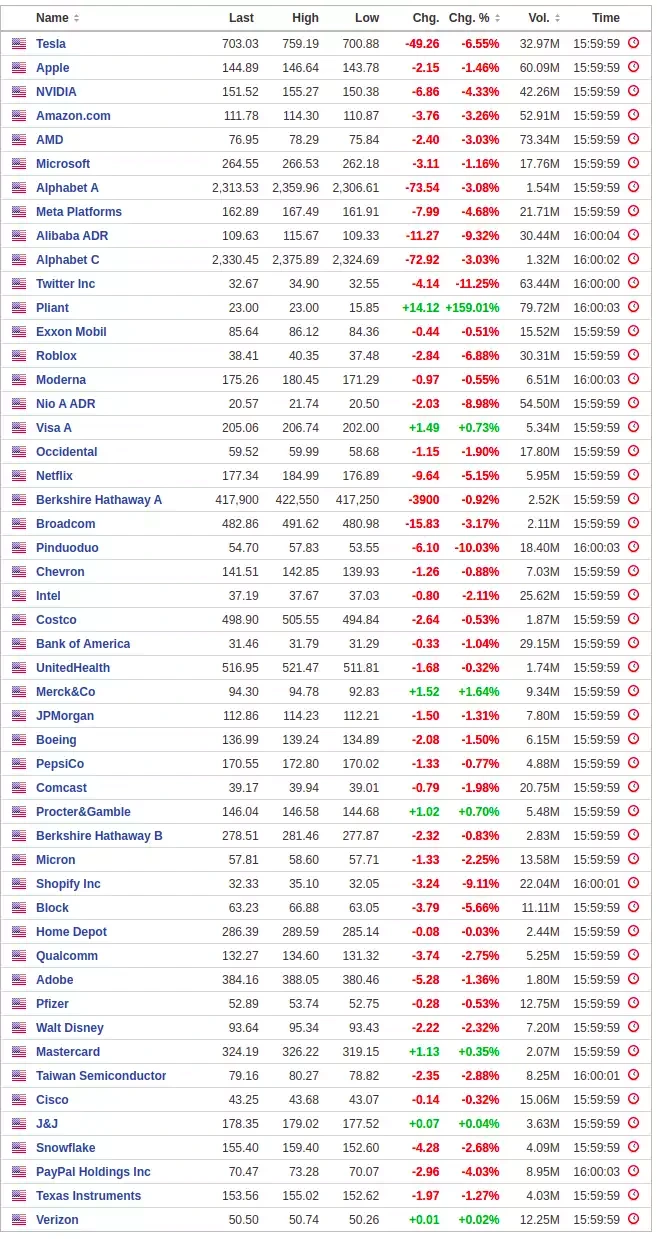Click the clock icon in Snowflake row
Viewport: 657px width, 1239px height.
point(633,1147)
